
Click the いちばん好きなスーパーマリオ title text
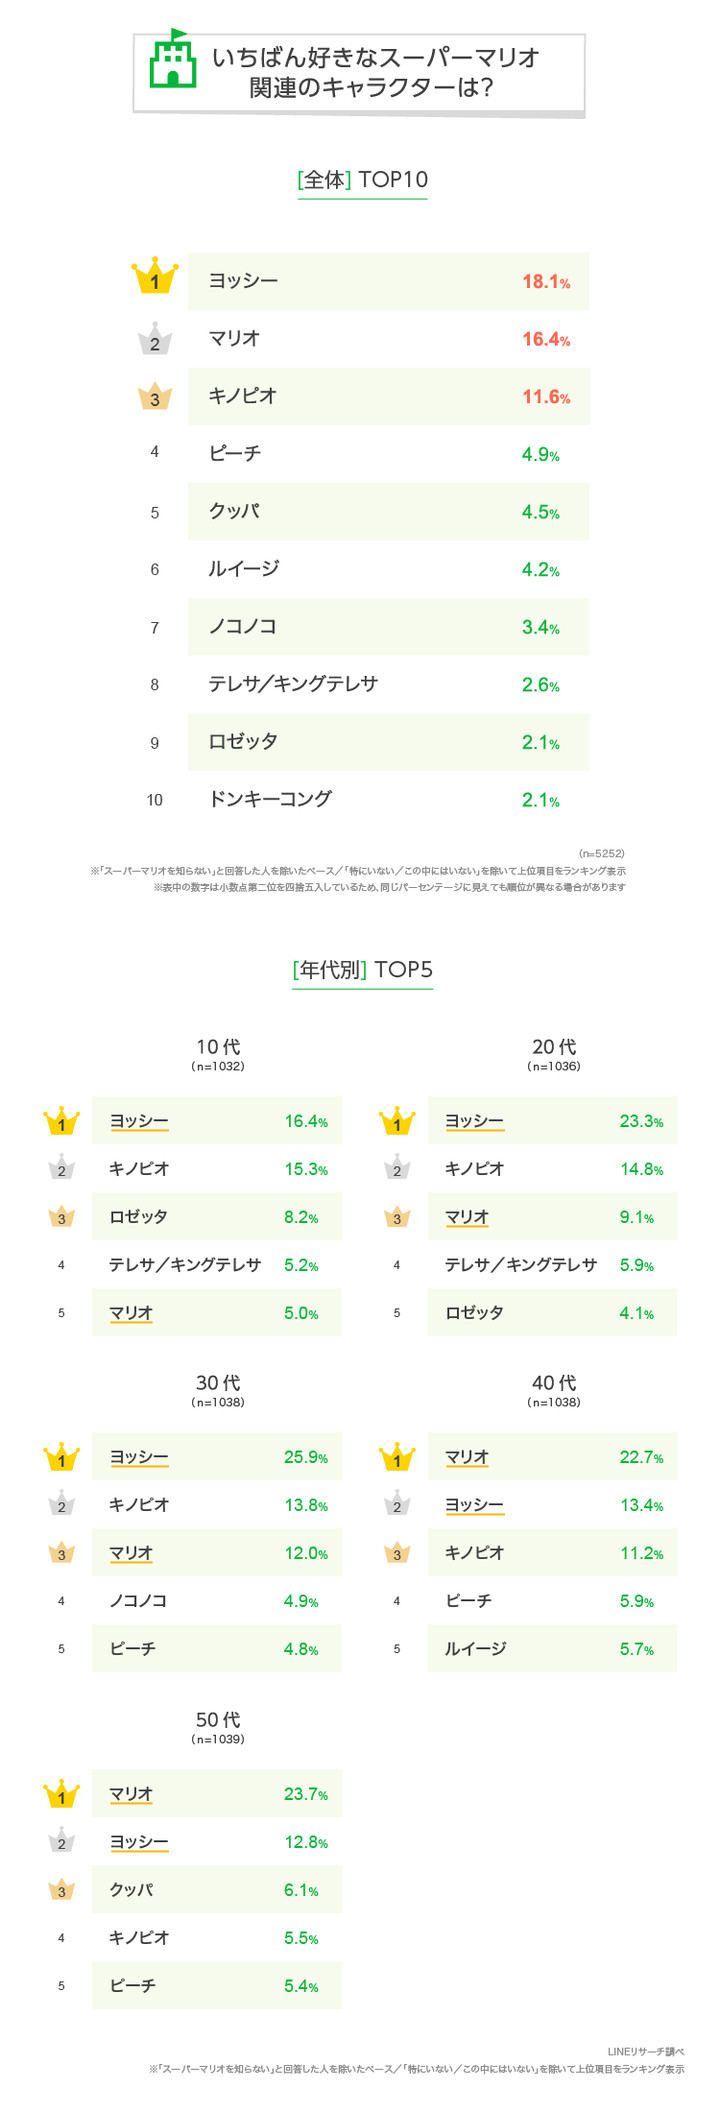(375, 58)
